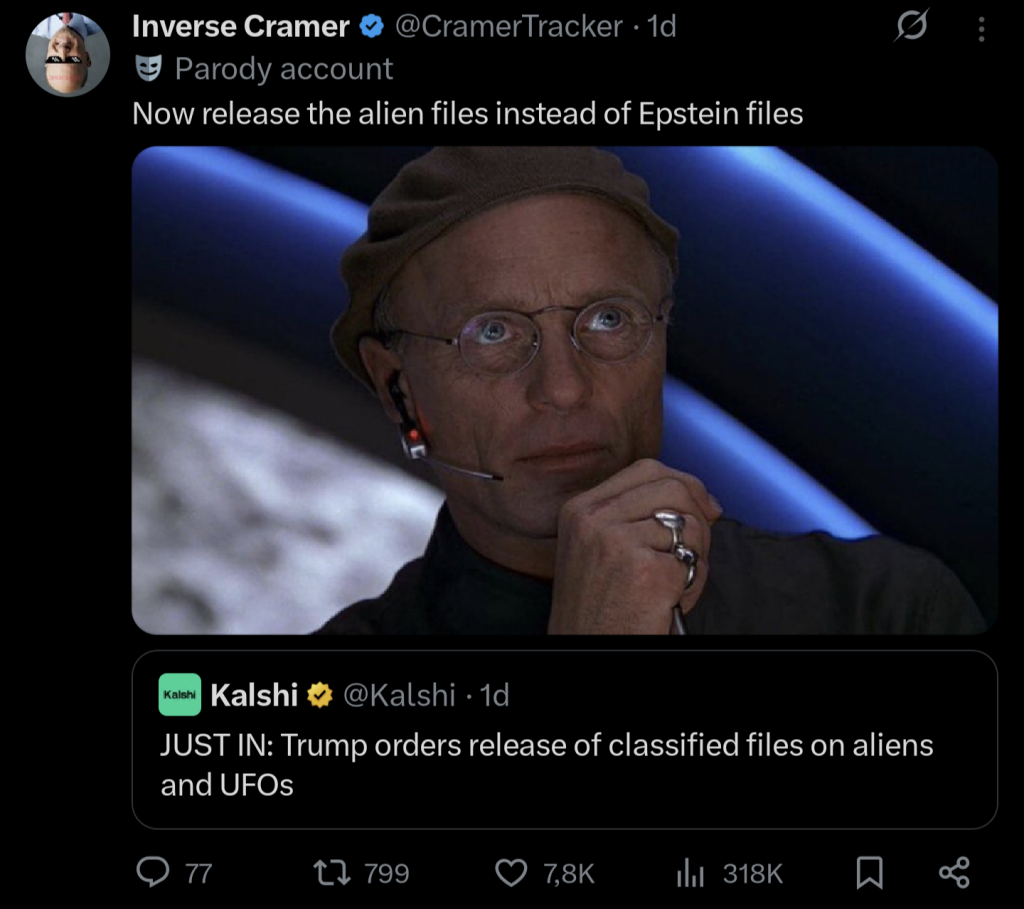The width and height of the screenshot is (1024, 909).
Task: Click the Inverse Cramer display name
Action: coord(240,27)
